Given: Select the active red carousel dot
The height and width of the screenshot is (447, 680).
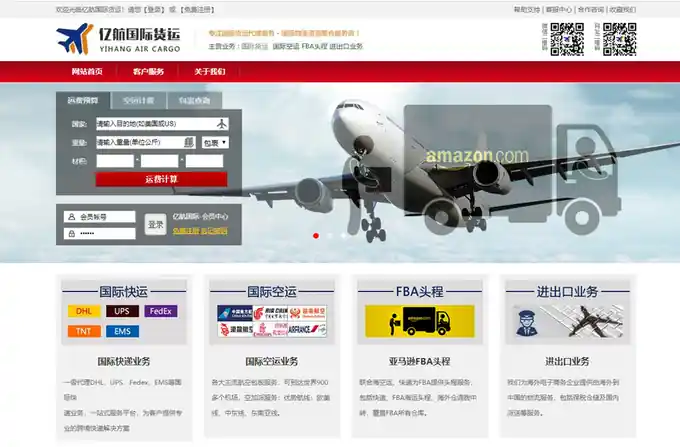Looking at the screenshot, I should [x=316, y=235].
